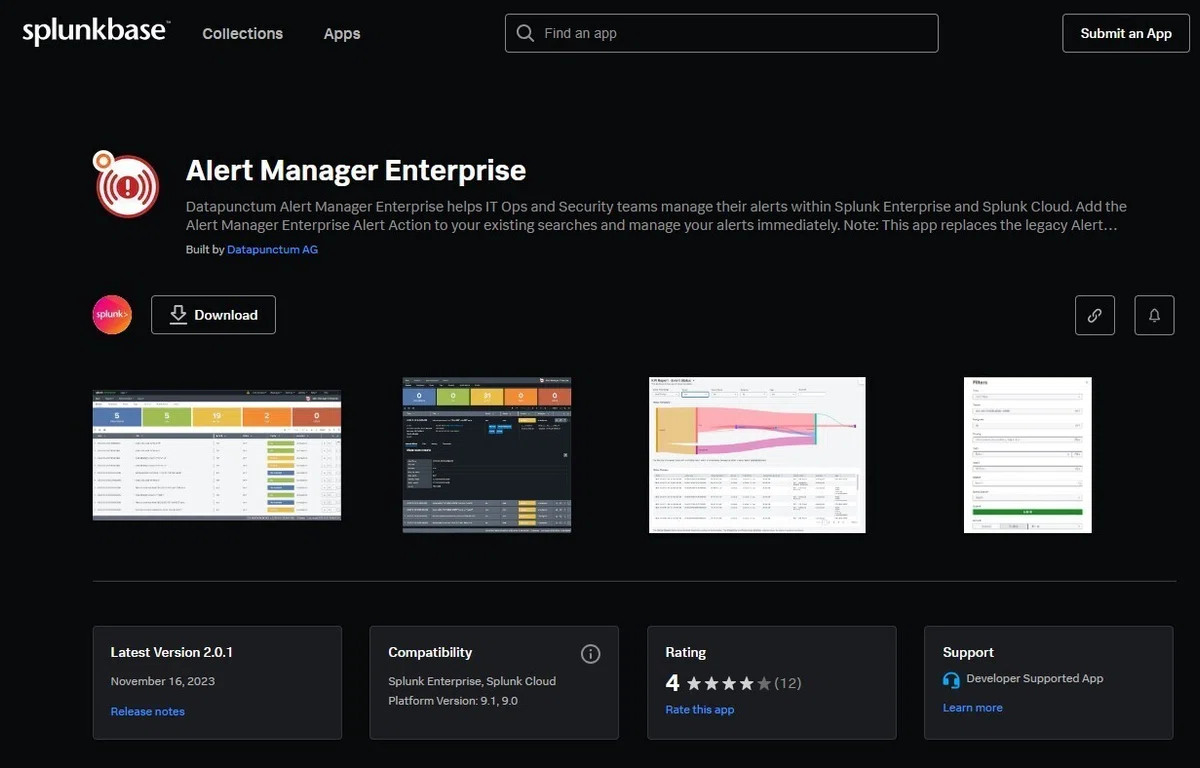Copy app link using chain icon
Screen dimensions: 1200x768
point(1095,315)
